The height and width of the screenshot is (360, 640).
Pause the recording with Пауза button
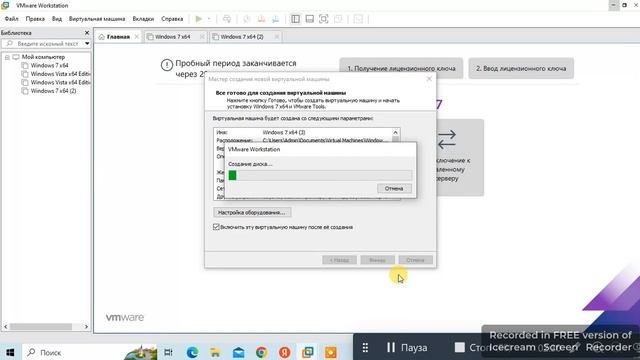point(407,347)
